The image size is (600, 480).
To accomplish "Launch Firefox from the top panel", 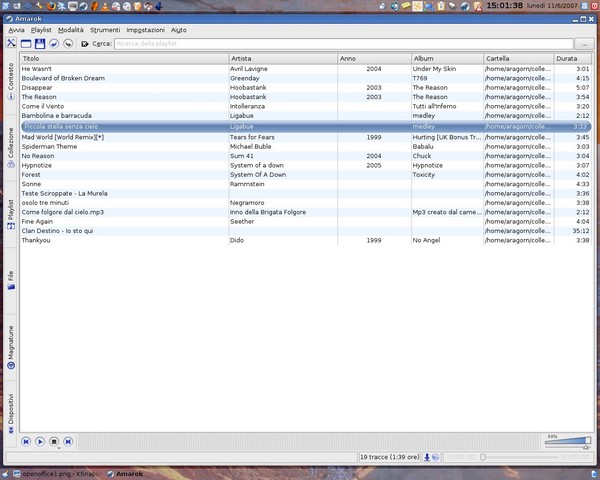I will [51, 6].
